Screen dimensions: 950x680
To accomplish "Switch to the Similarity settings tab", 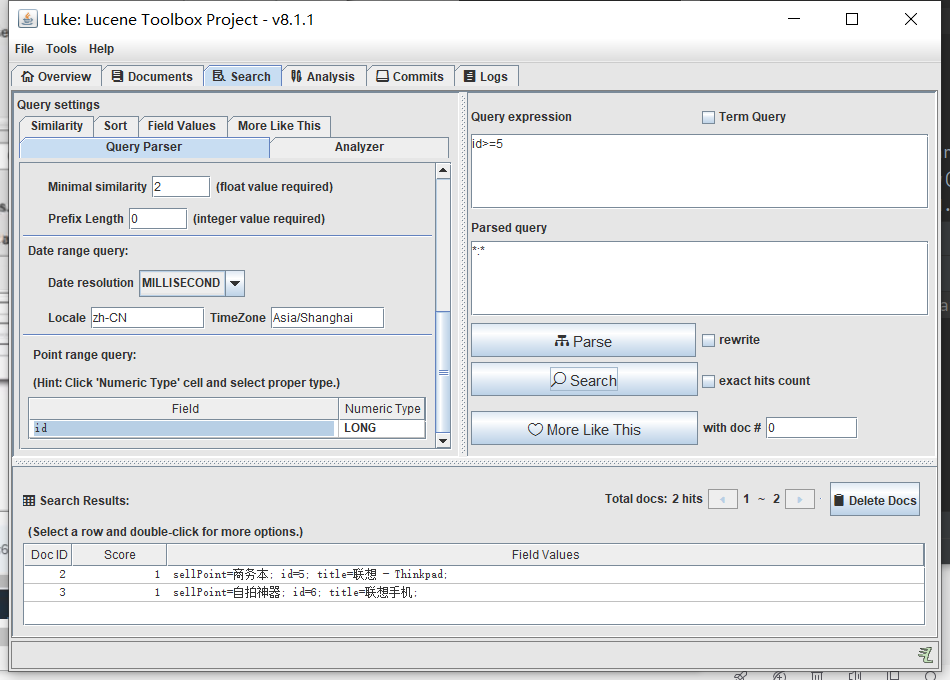I will click(x=57, y=125).
